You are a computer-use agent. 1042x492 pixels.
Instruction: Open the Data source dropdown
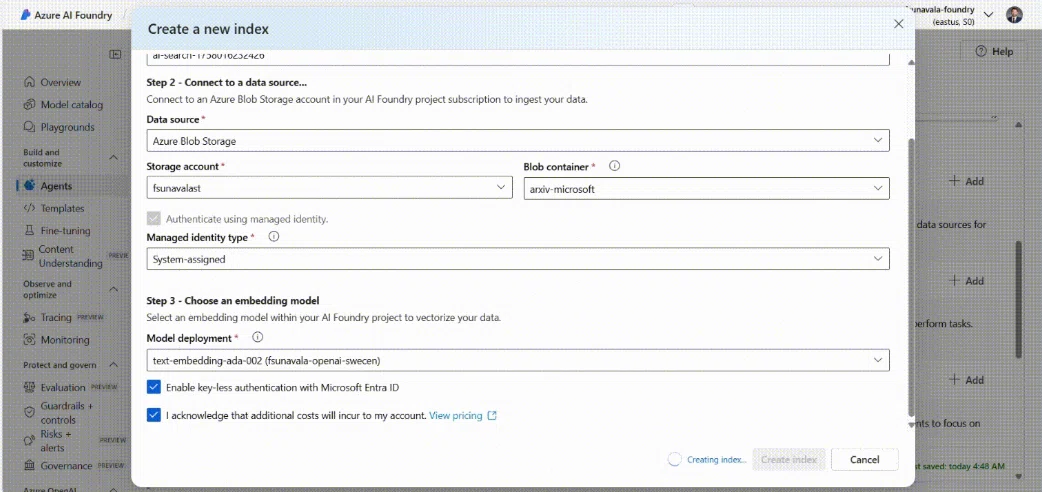point(518,141)
